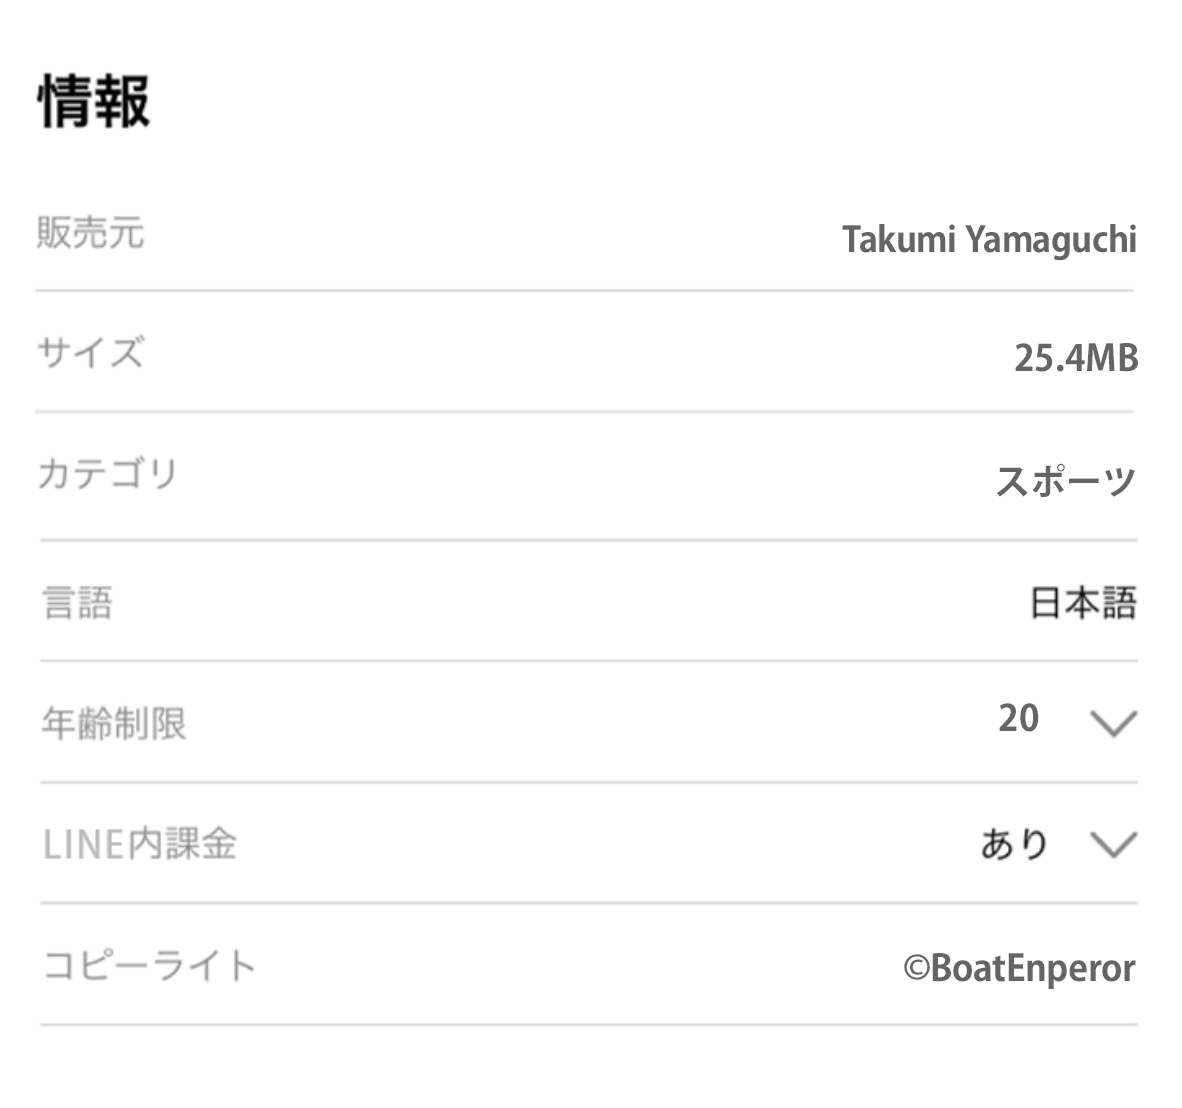Click the コピーライト row label
This screenshot has width=1182, height=1108.
tap(150, 966)
